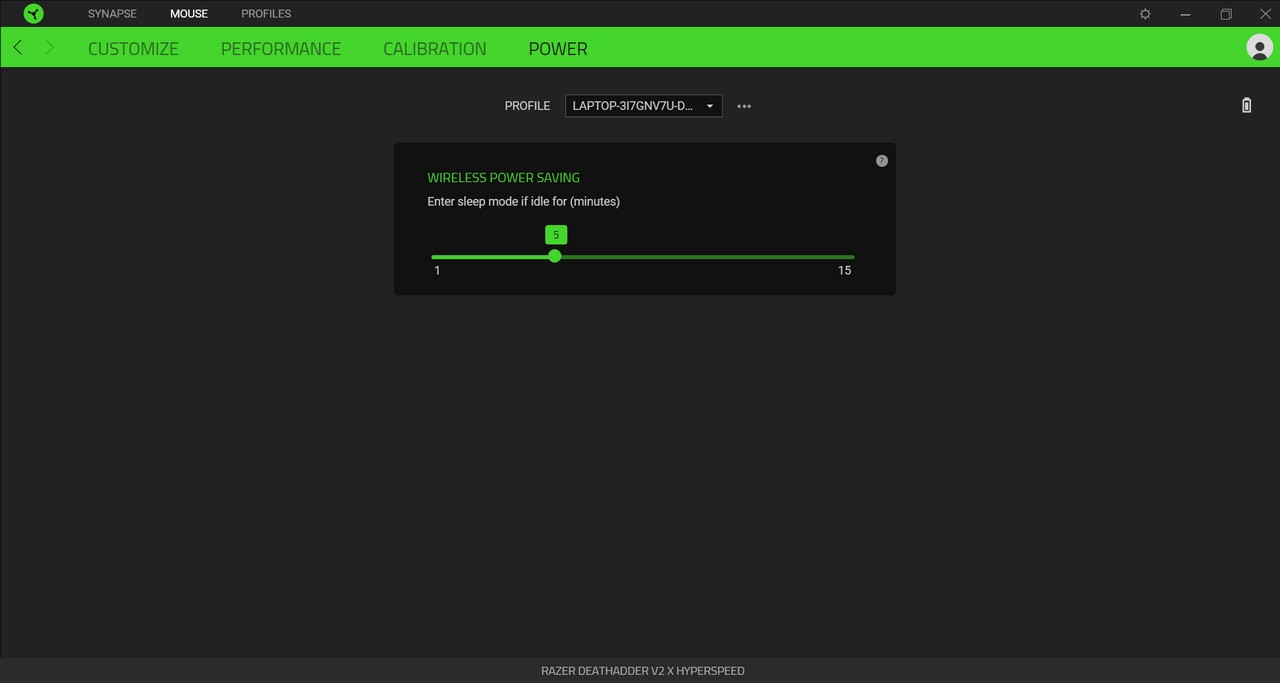Go to the Customize subtab
Viewport: 1280px width, 683px height.
click(x=133, y=48)
